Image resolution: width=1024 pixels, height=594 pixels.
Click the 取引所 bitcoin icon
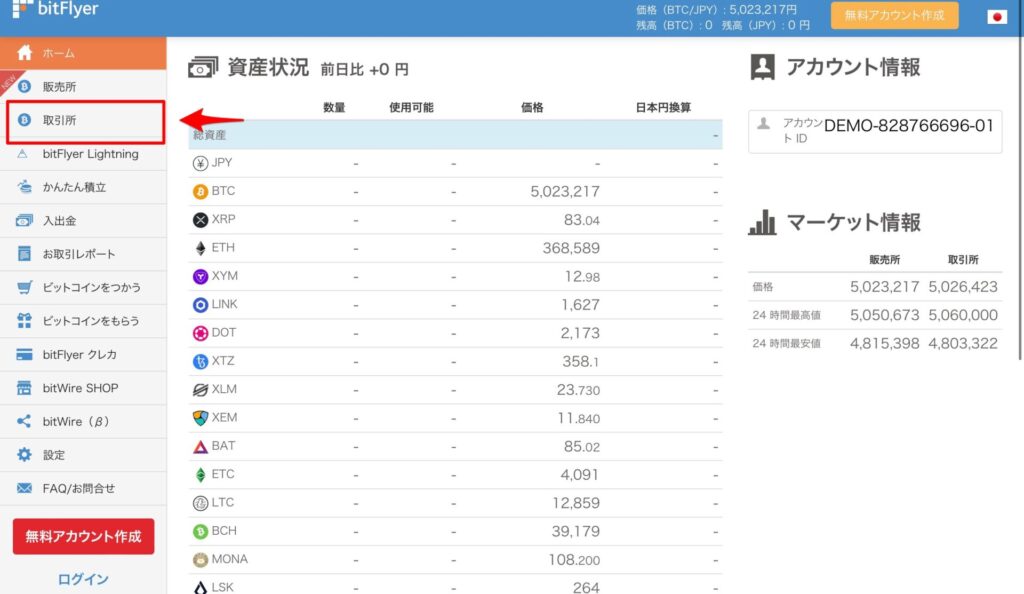[x=24, y=120]
